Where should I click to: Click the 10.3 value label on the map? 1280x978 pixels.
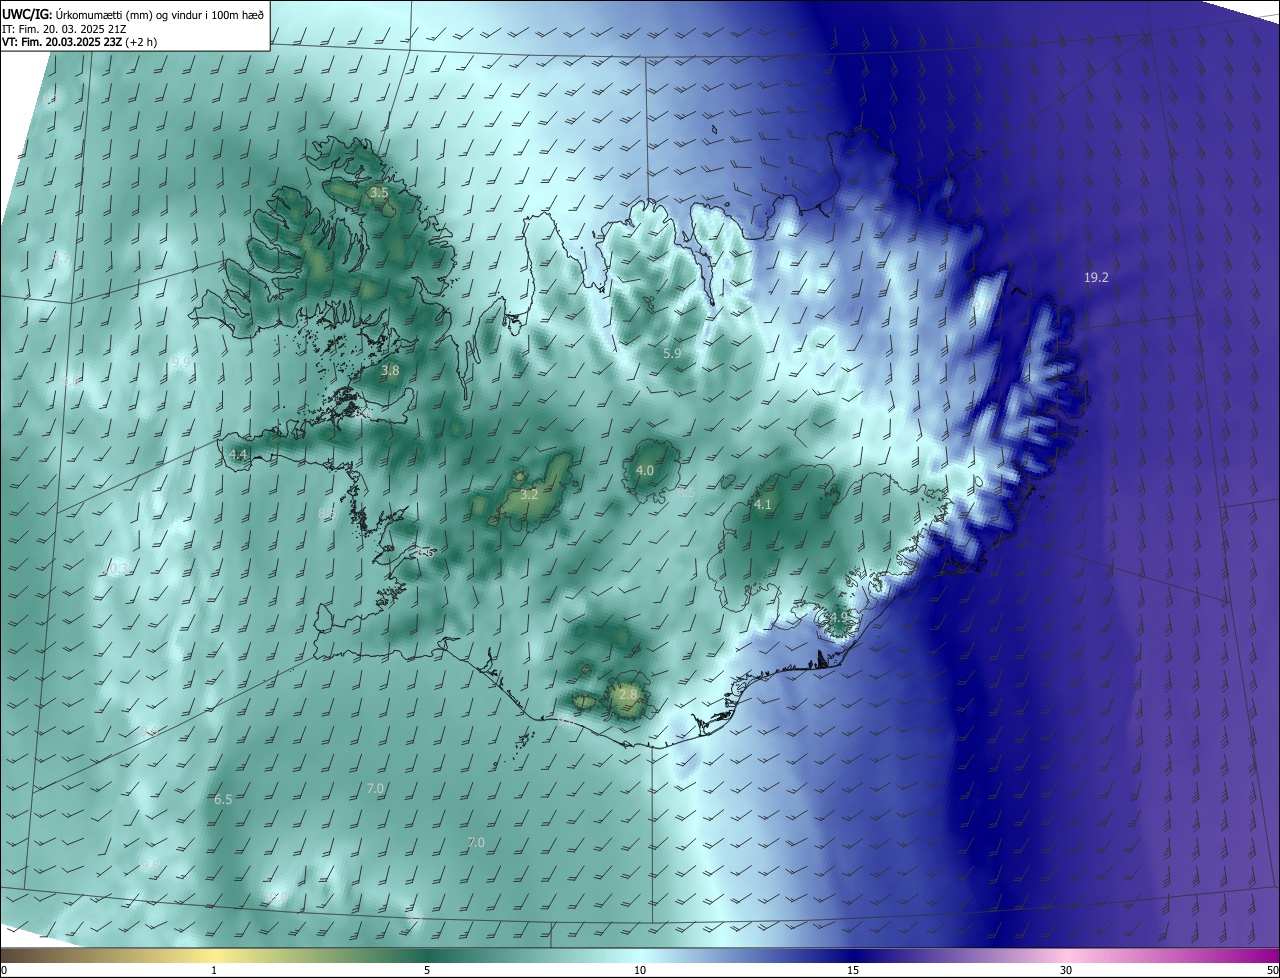(116, 569)
